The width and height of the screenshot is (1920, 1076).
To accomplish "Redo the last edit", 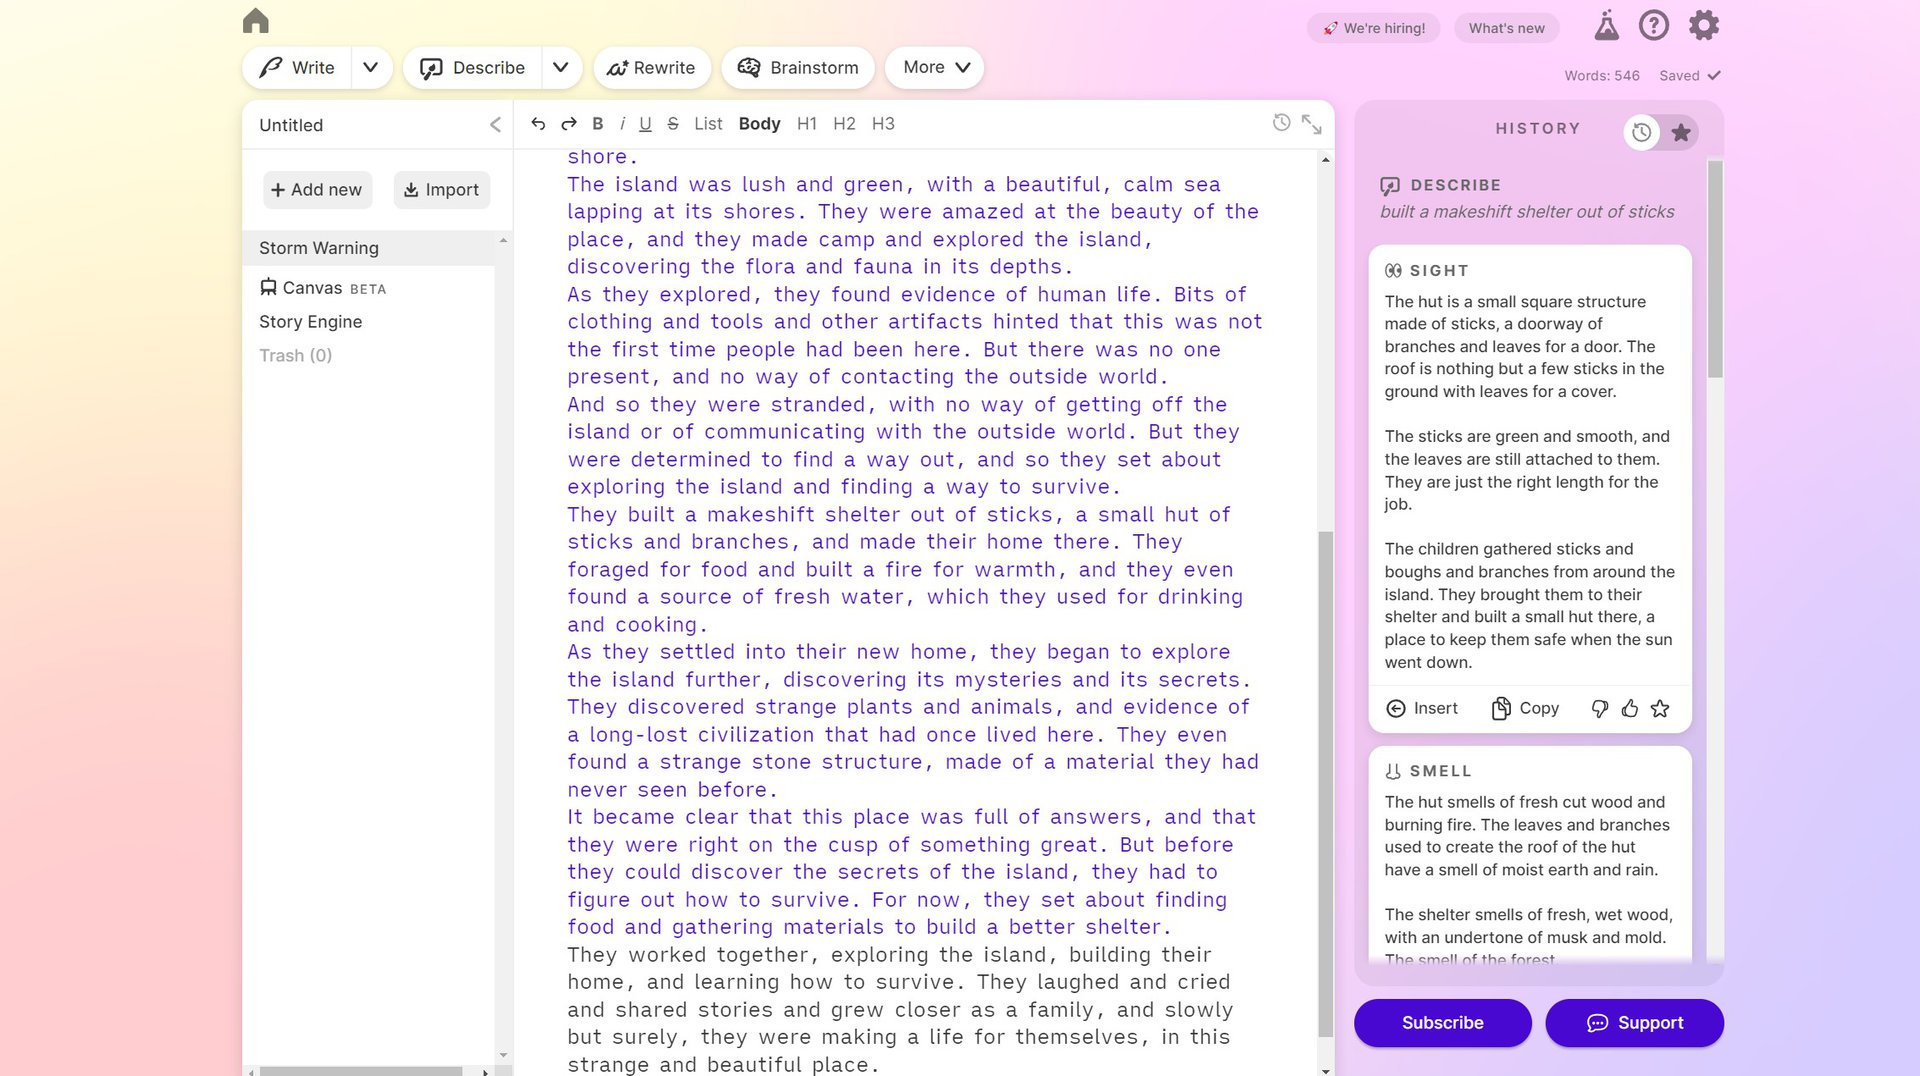I will click(569, 124).
